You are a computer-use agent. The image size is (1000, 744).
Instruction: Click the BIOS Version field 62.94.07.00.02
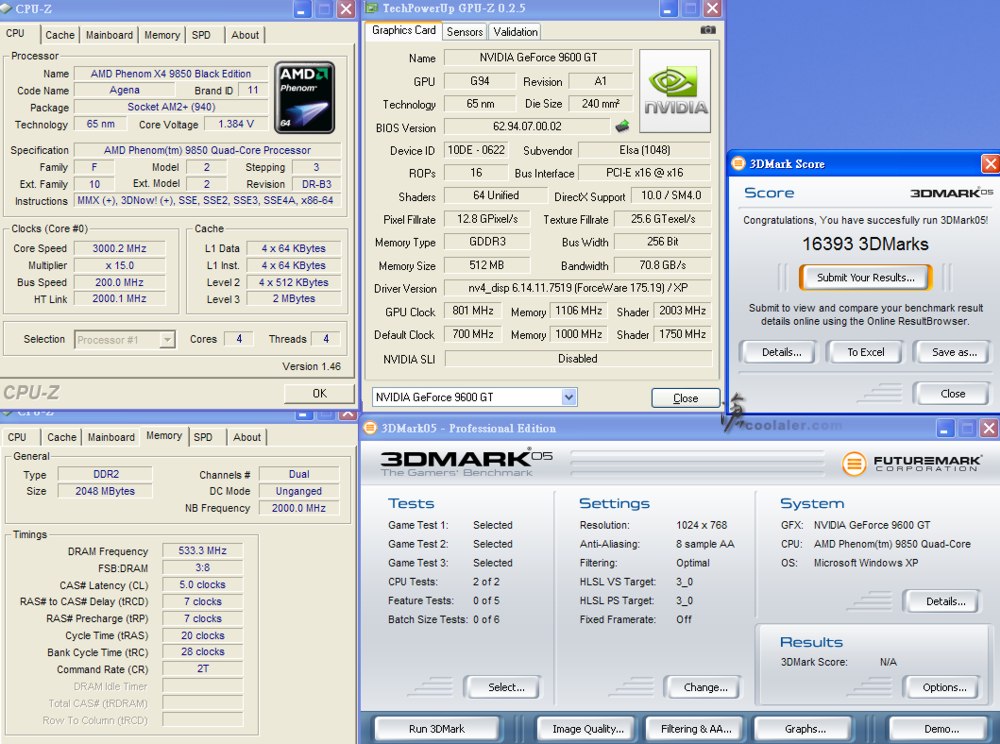tap(527, 126)
